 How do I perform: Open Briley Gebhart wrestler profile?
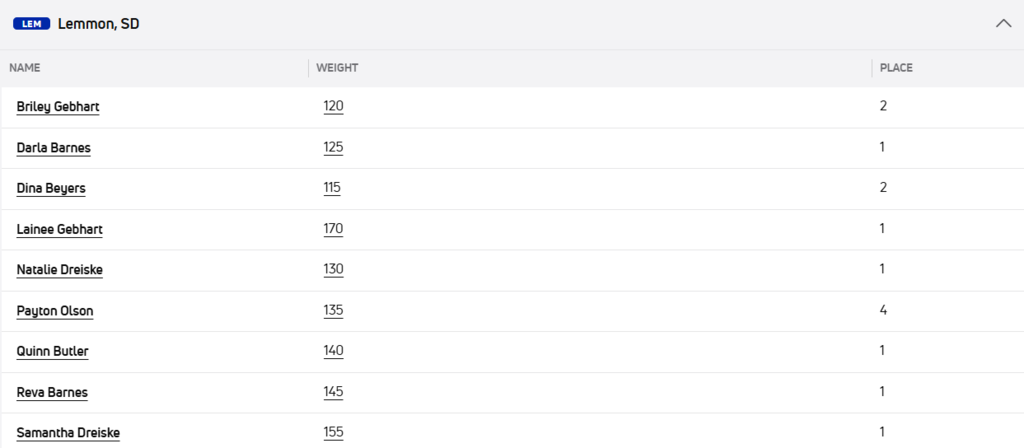tap(58, 106)
